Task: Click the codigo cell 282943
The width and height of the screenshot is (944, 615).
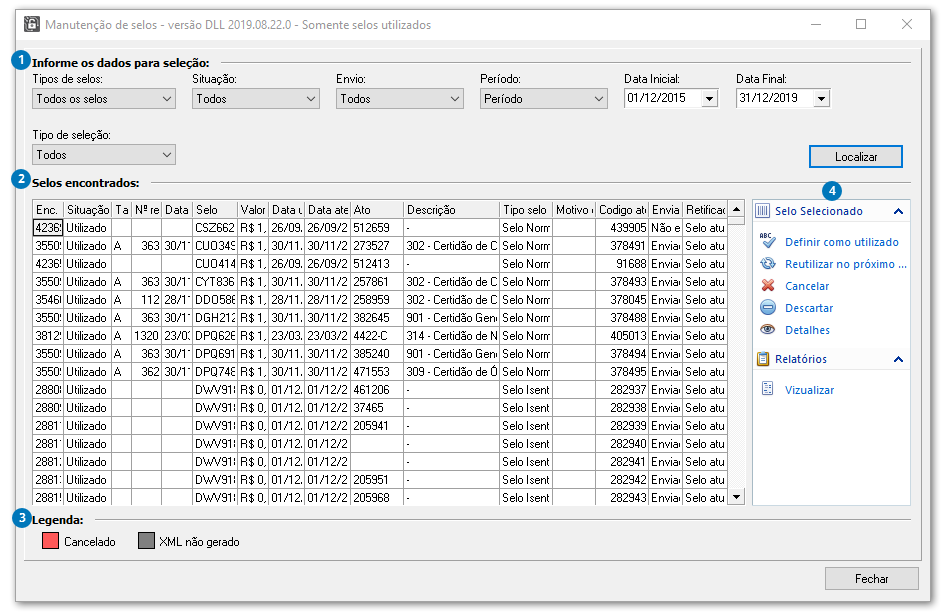Action: 622,498
